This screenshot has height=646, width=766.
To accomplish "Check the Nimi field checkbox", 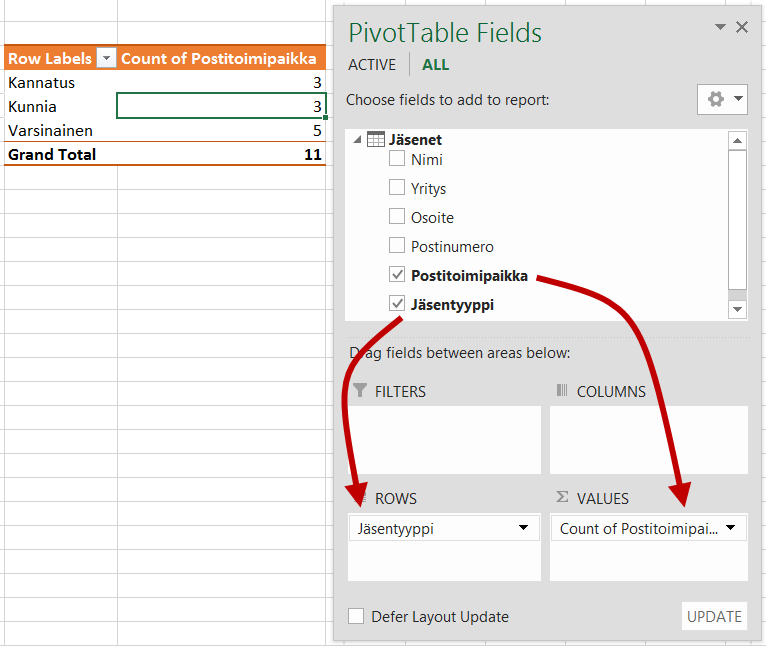I will [x=397, y=159].
